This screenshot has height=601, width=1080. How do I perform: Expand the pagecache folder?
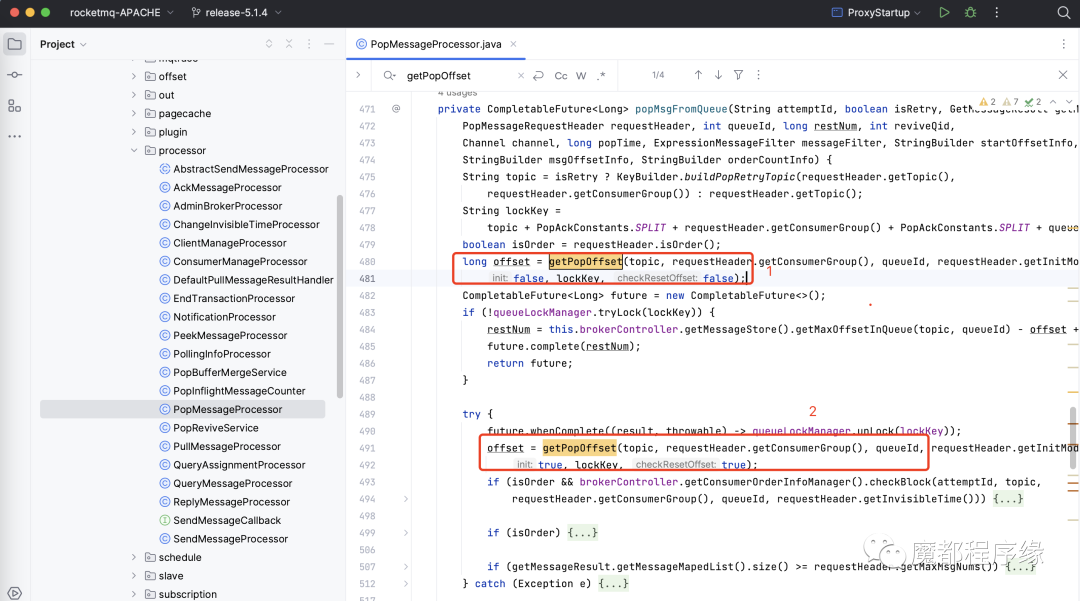[x=134, y=114]
